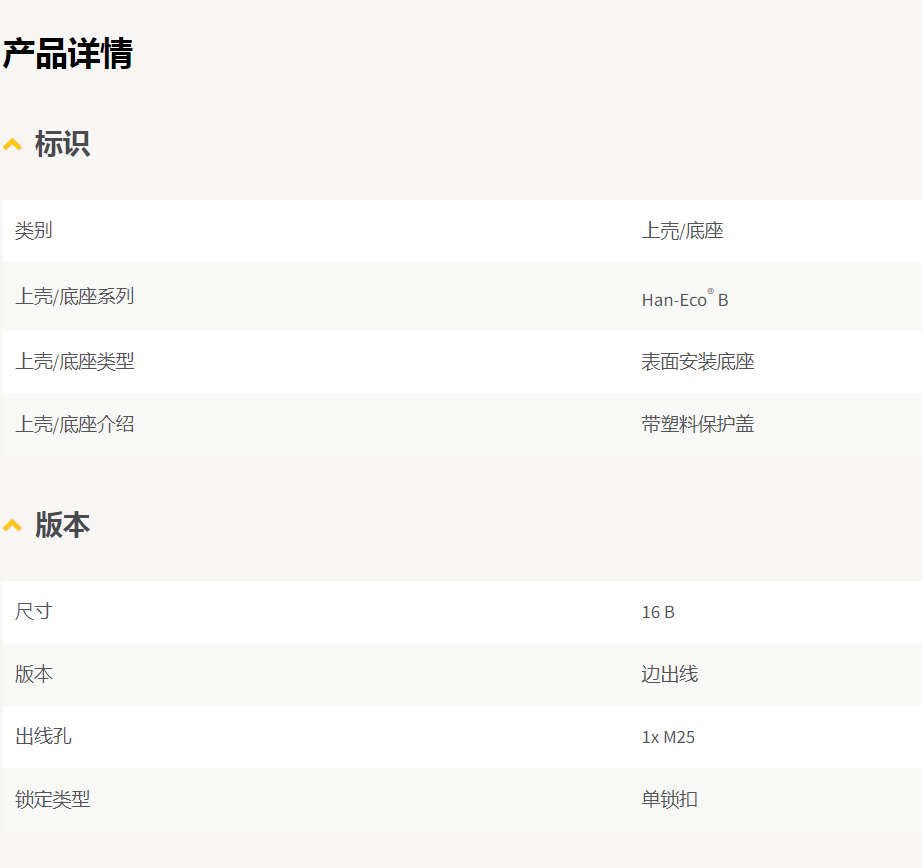Click the 上壳/底座类型 label

pyautogui.click(x=75, y=362)
